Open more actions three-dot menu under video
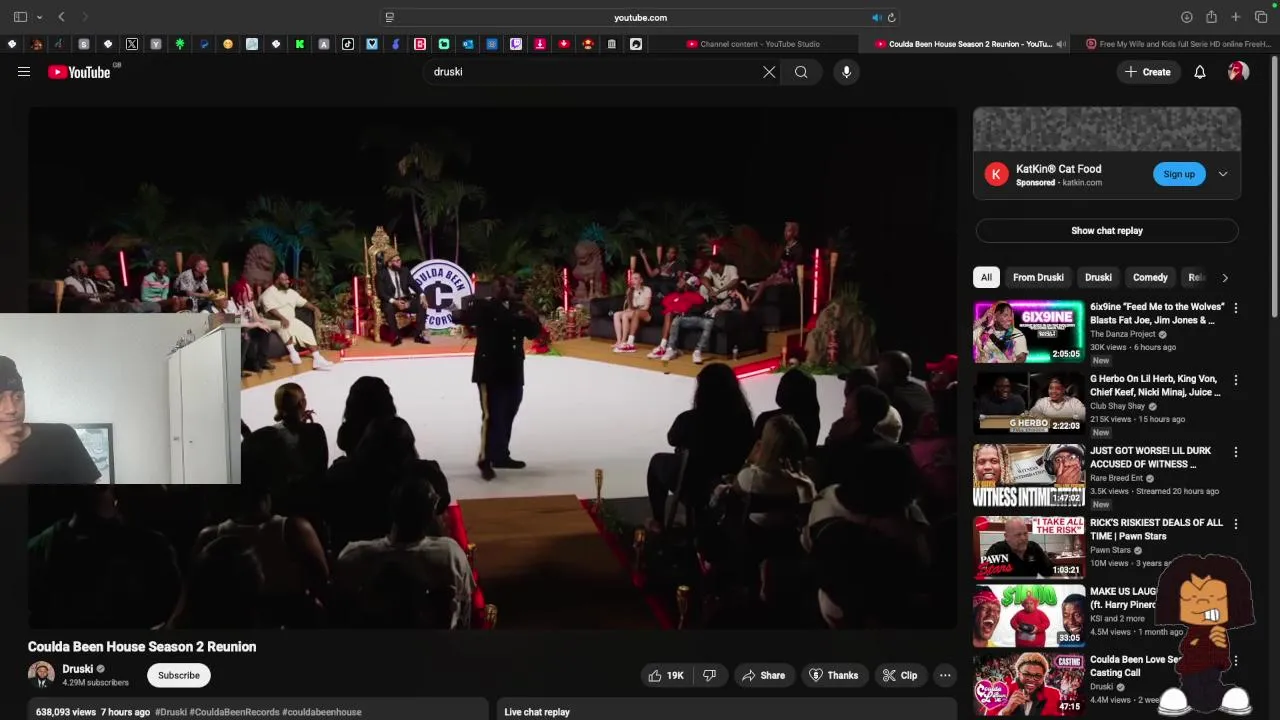Image resolution: width=1280 pixels, height=720 pixels. point(945,675)
